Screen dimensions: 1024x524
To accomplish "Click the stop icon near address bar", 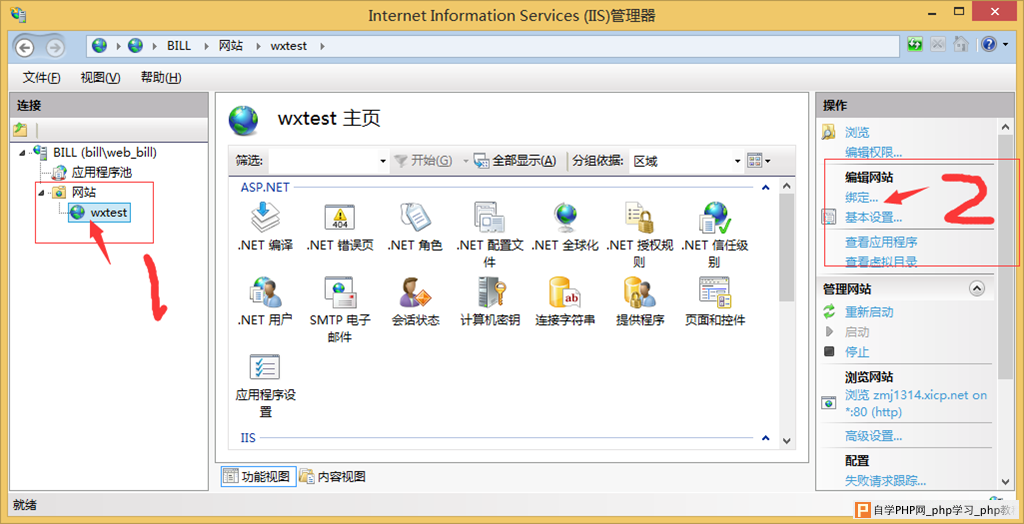I will click(x=938, y=44).
